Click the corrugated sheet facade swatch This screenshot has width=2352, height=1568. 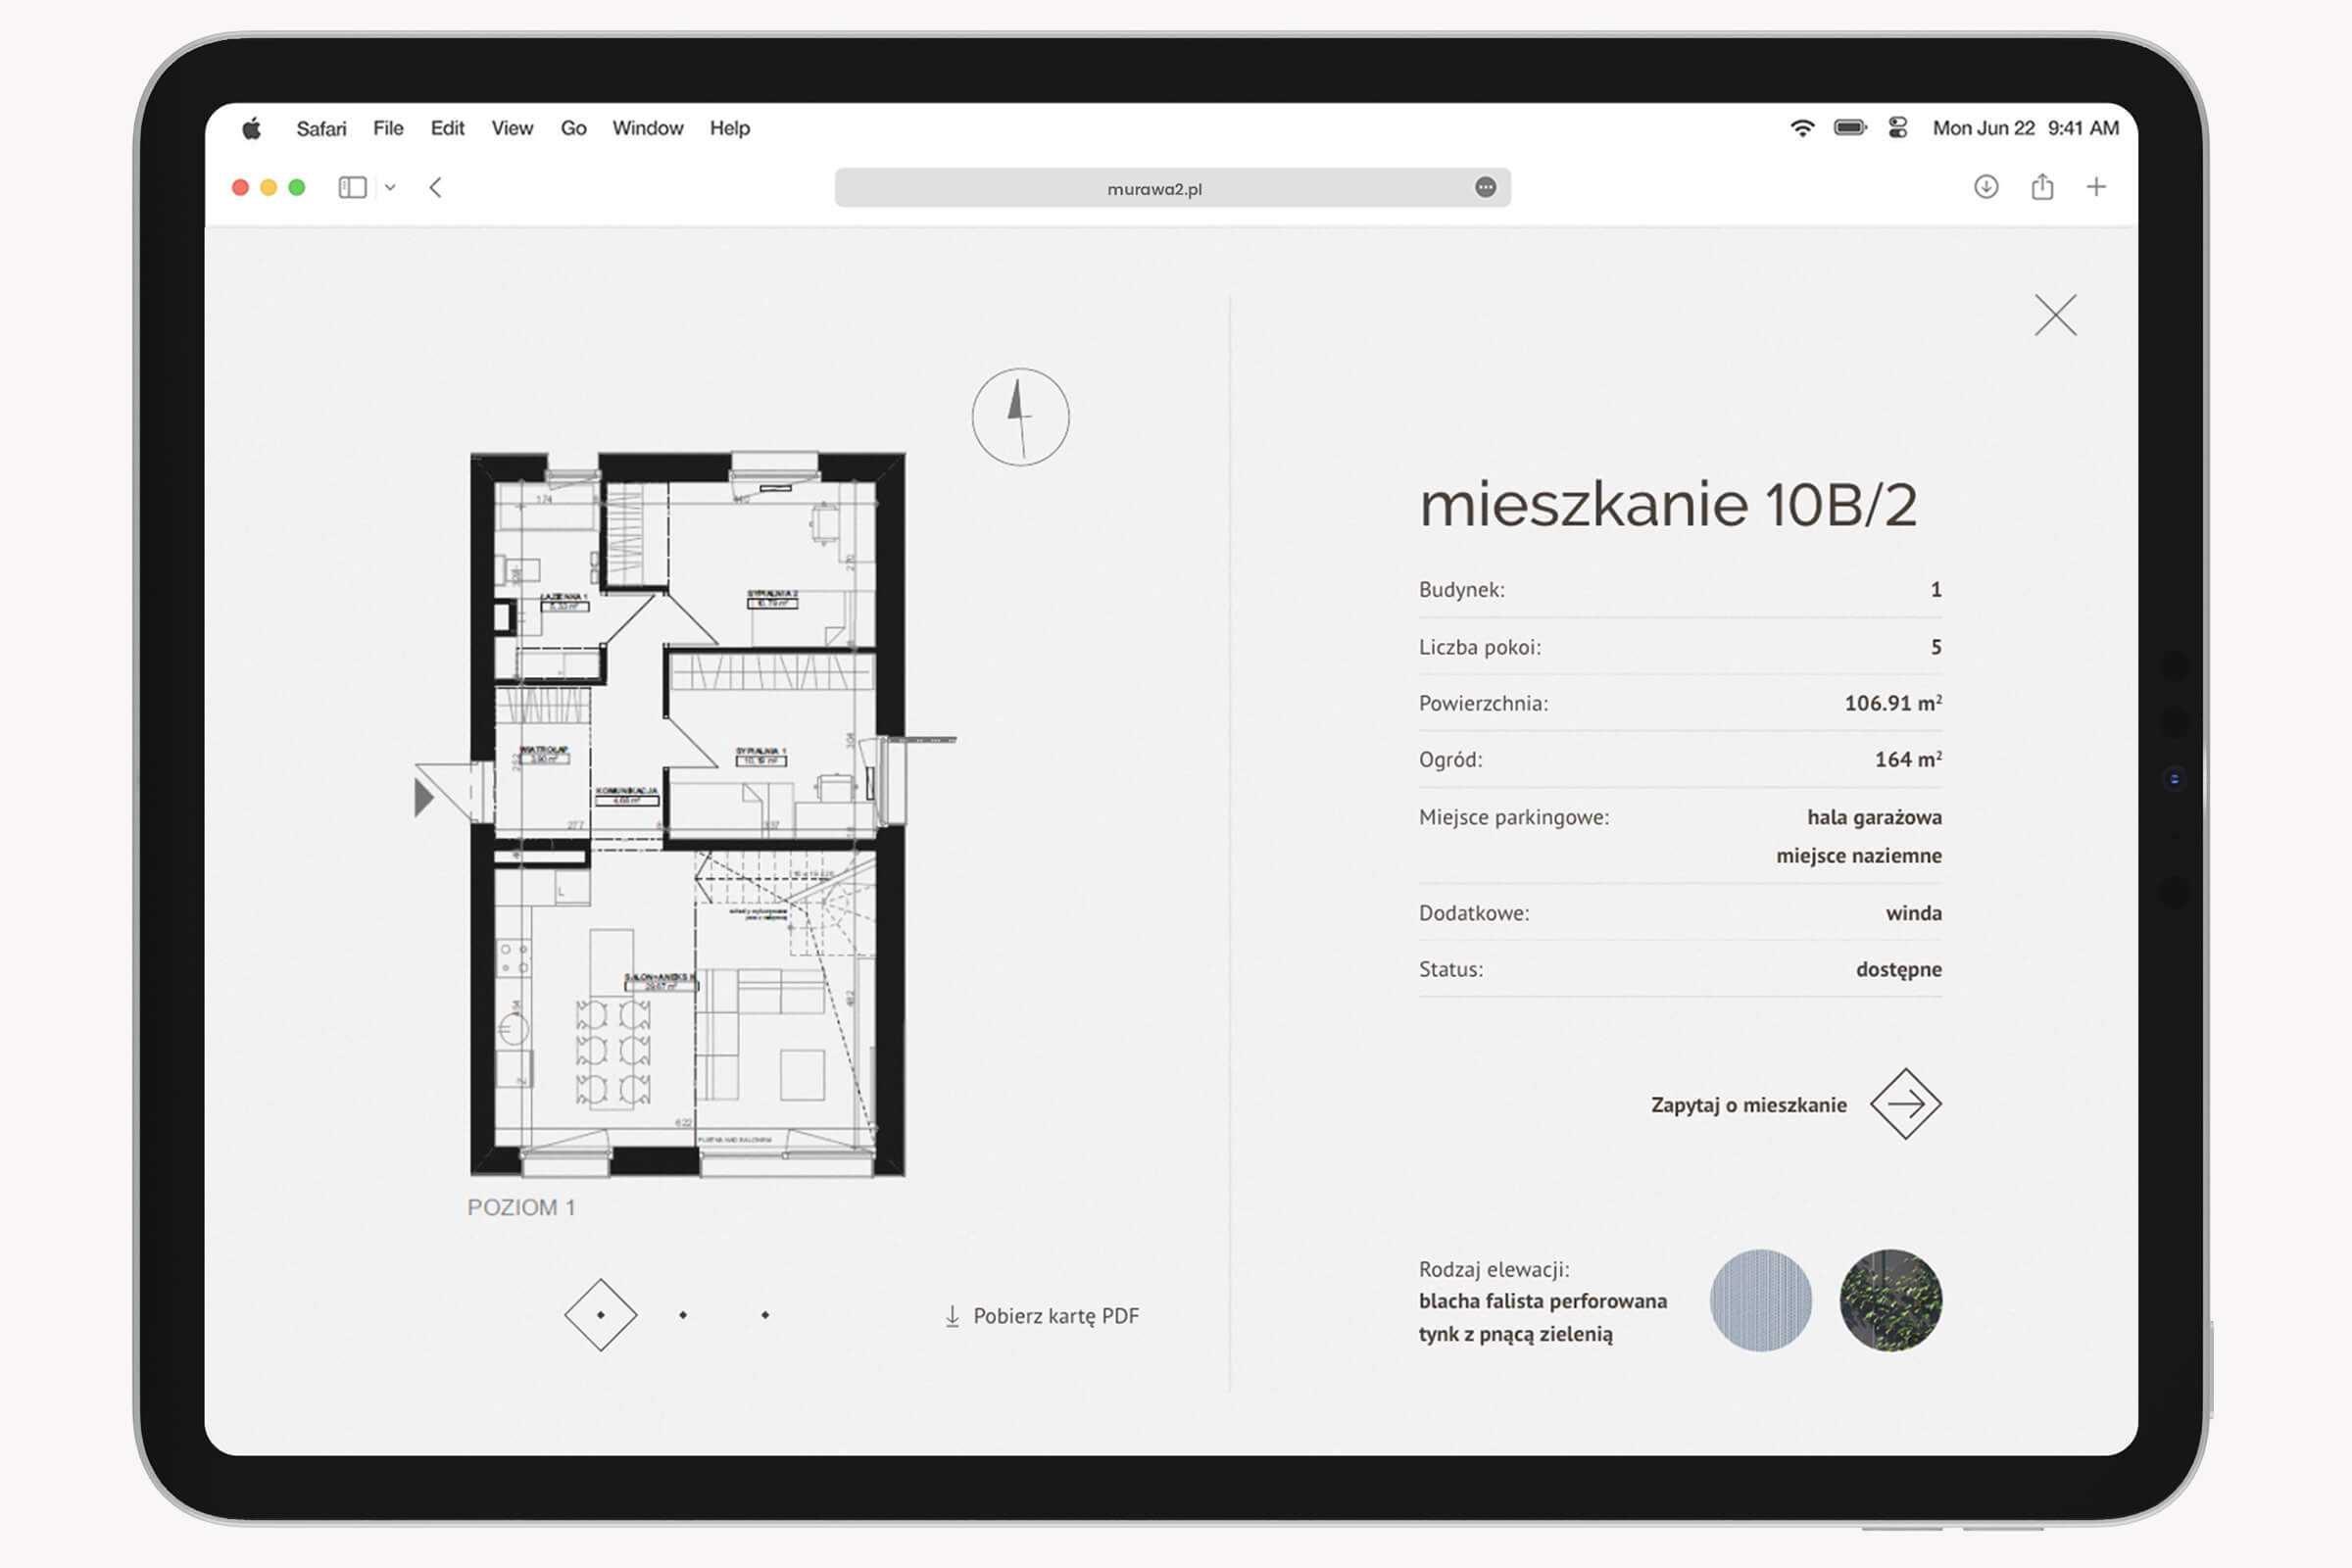pos(1760,1300)
